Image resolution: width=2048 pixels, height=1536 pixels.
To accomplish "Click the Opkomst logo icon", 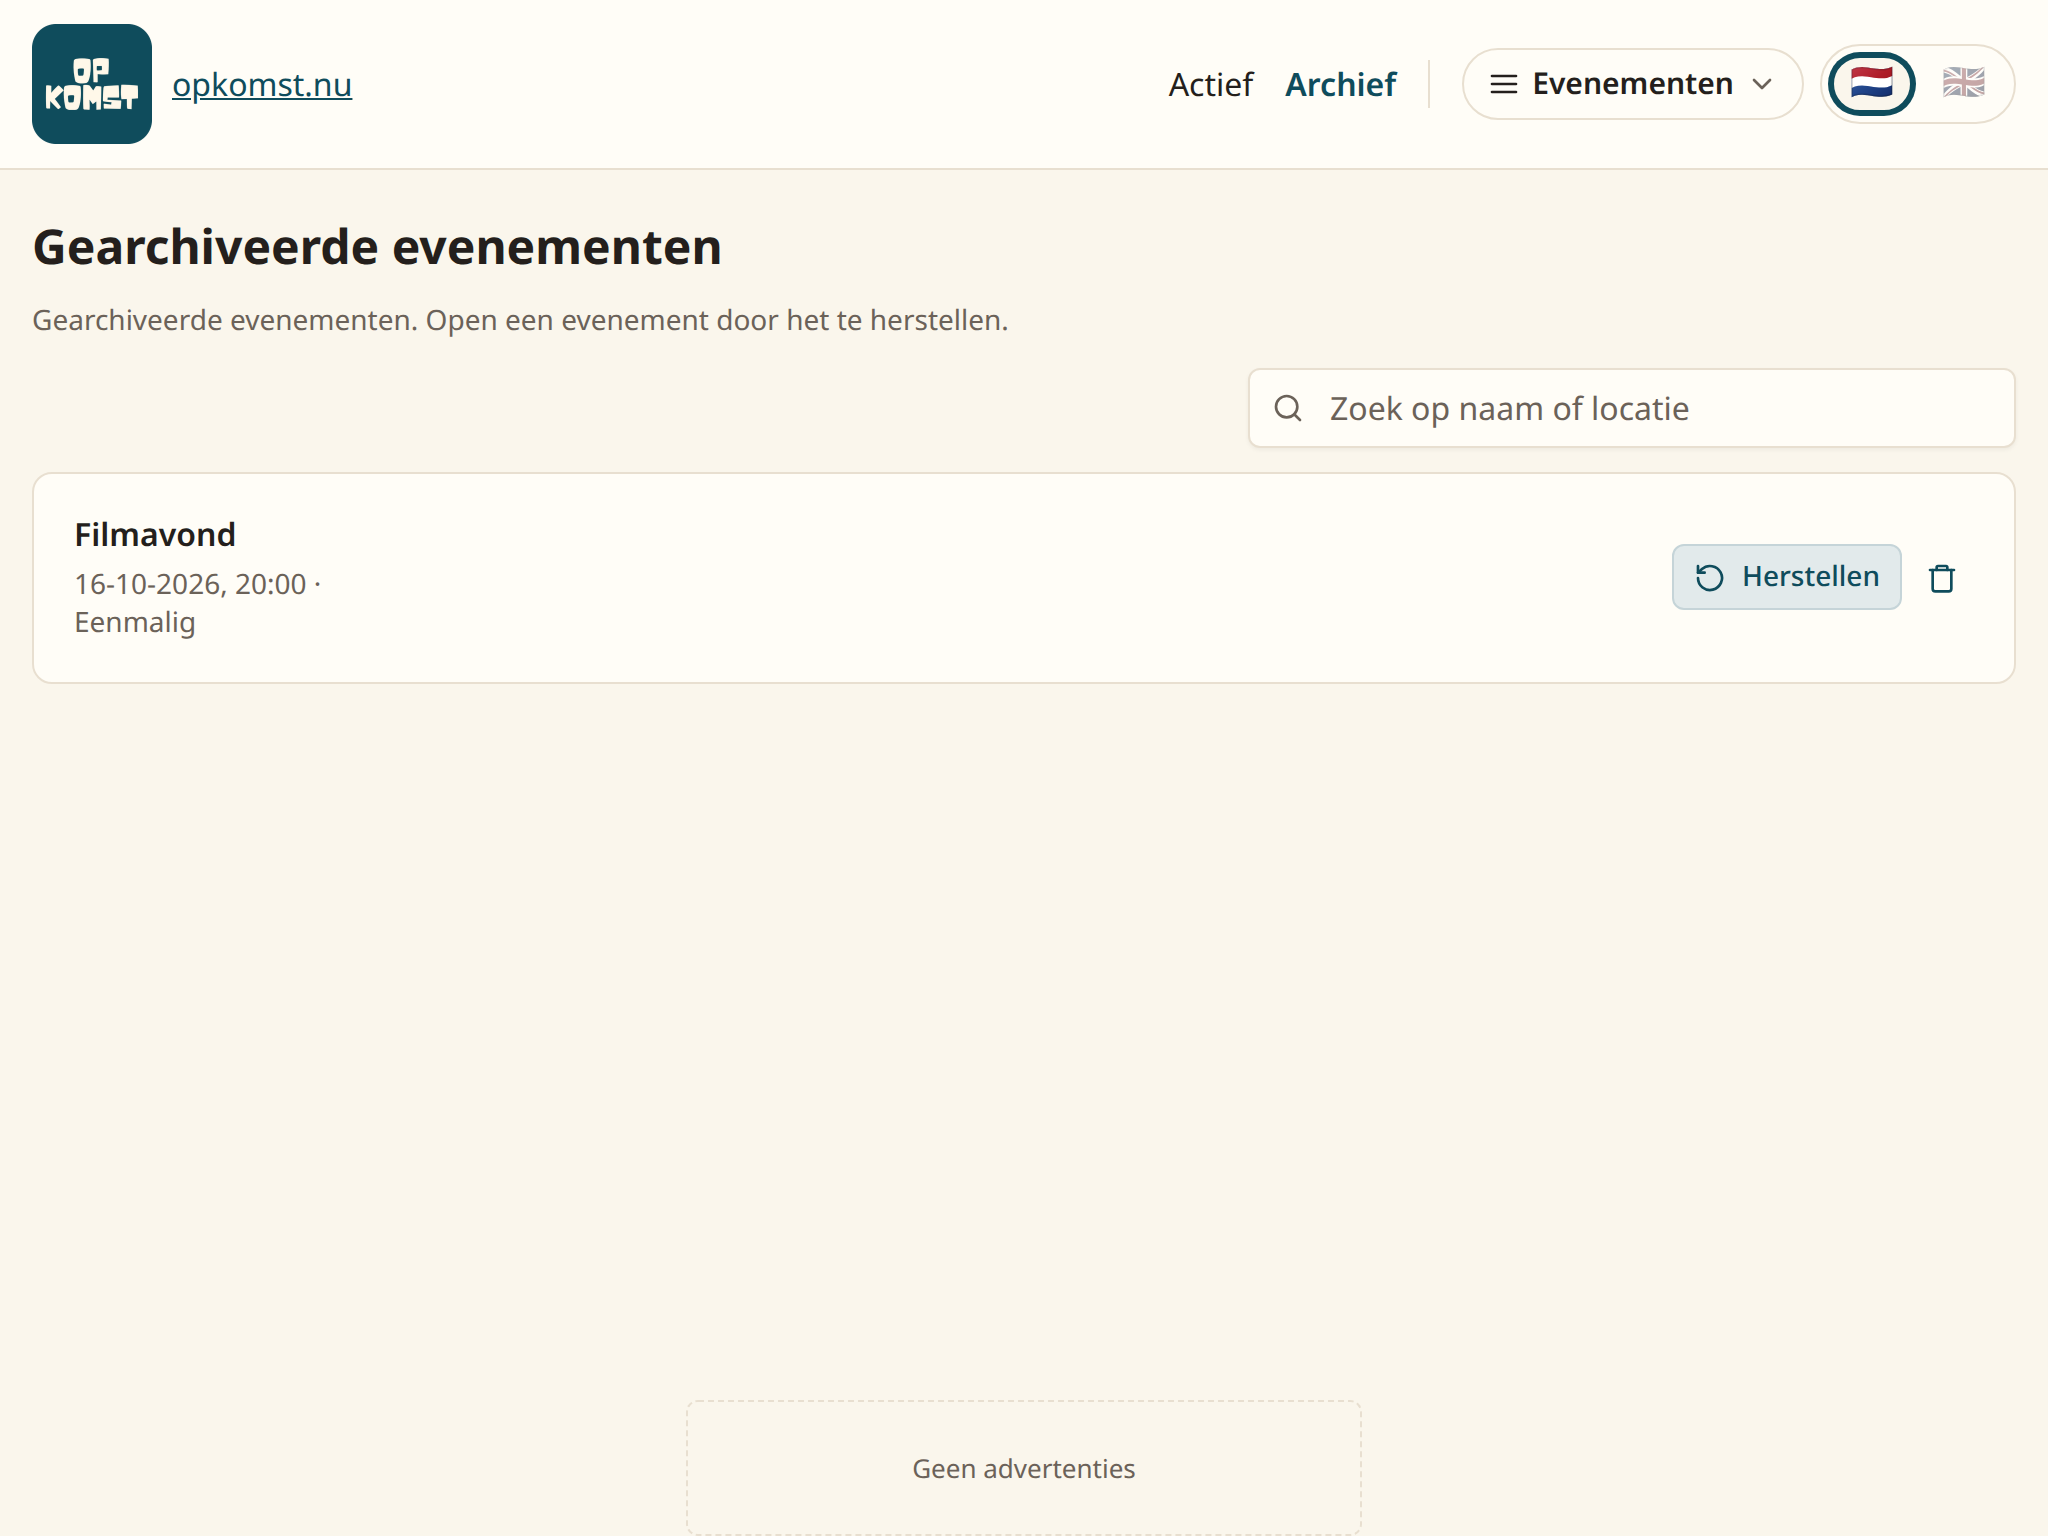I will pyautogui.click(x=92, y=84).
